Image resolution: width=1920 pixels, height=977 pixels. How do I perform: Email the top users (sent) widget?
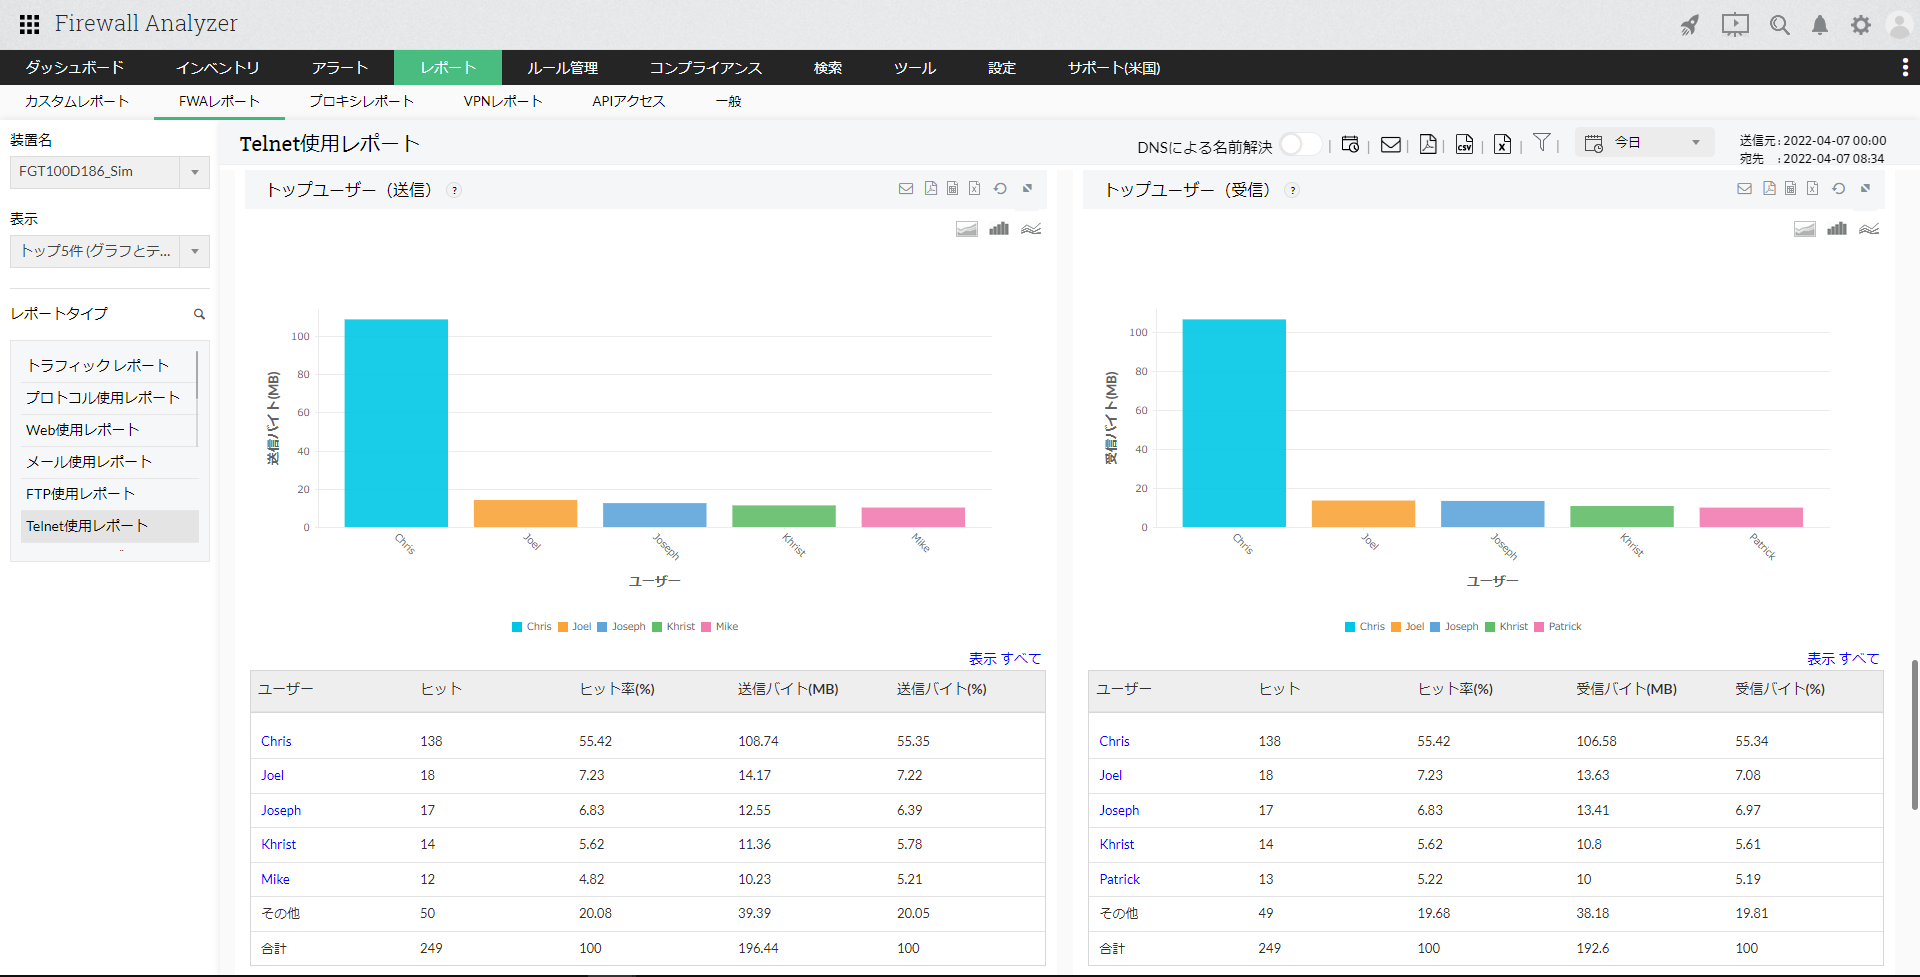pyautogui.click(x=906, y=188)
